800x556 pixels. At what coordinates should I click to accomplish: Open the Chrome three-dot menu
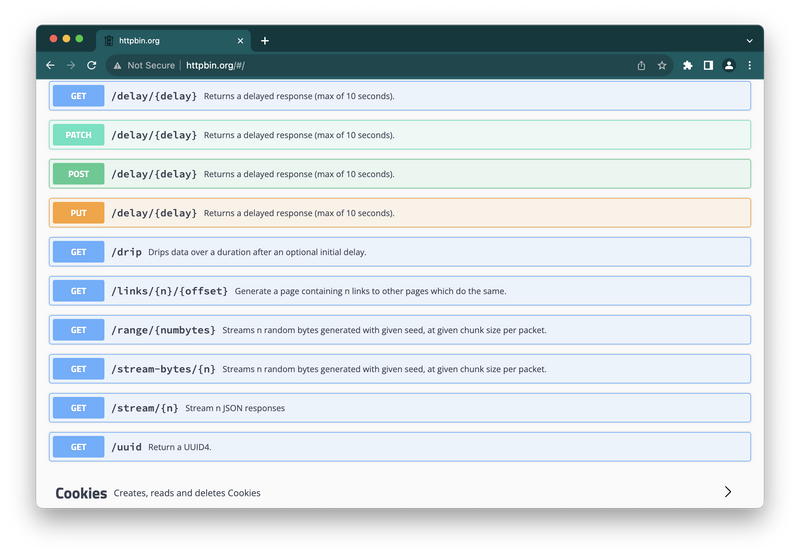tap(750, 65)
